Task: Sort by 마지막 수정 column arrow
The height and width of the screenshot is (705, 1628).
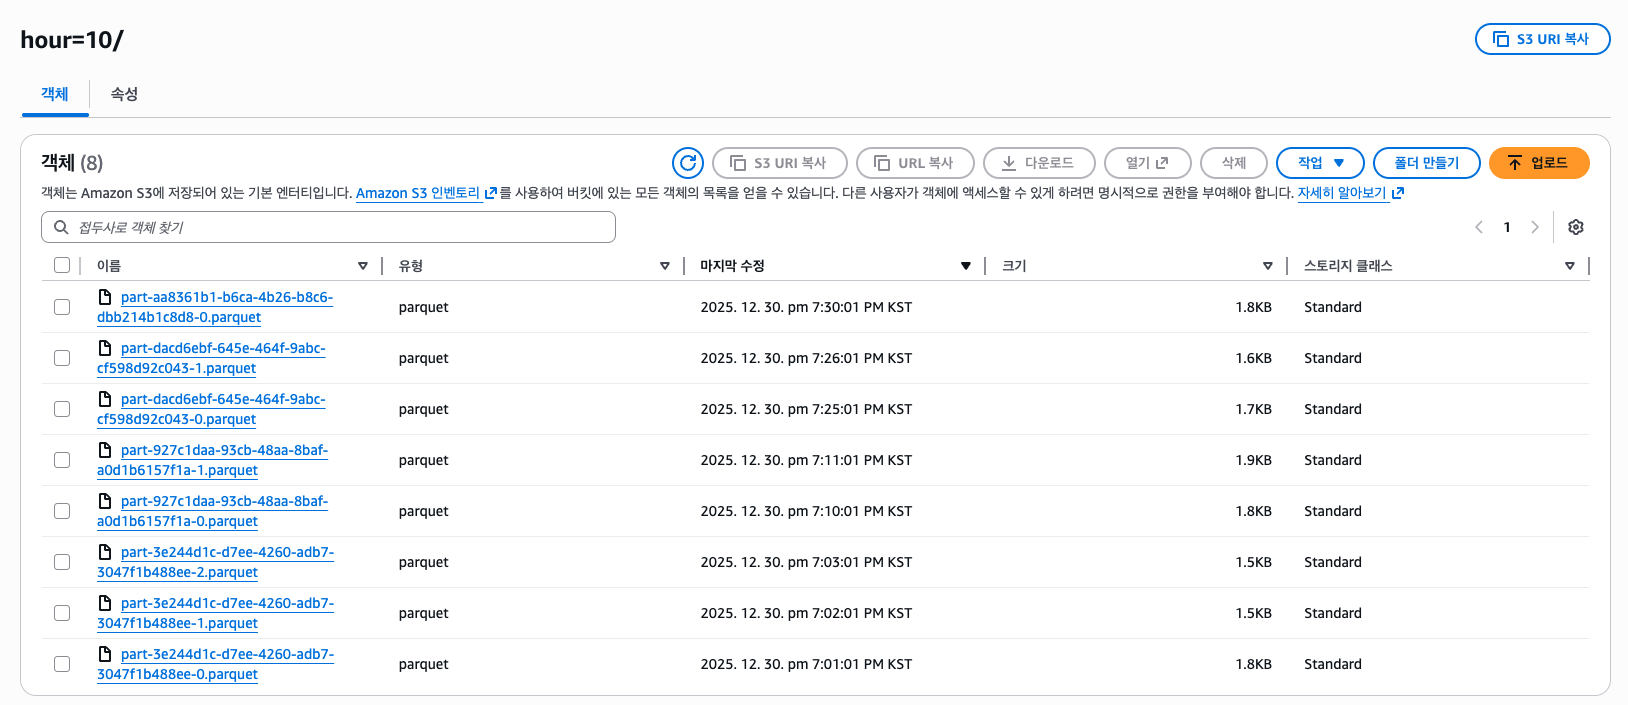Action: (x=965, y=266)
